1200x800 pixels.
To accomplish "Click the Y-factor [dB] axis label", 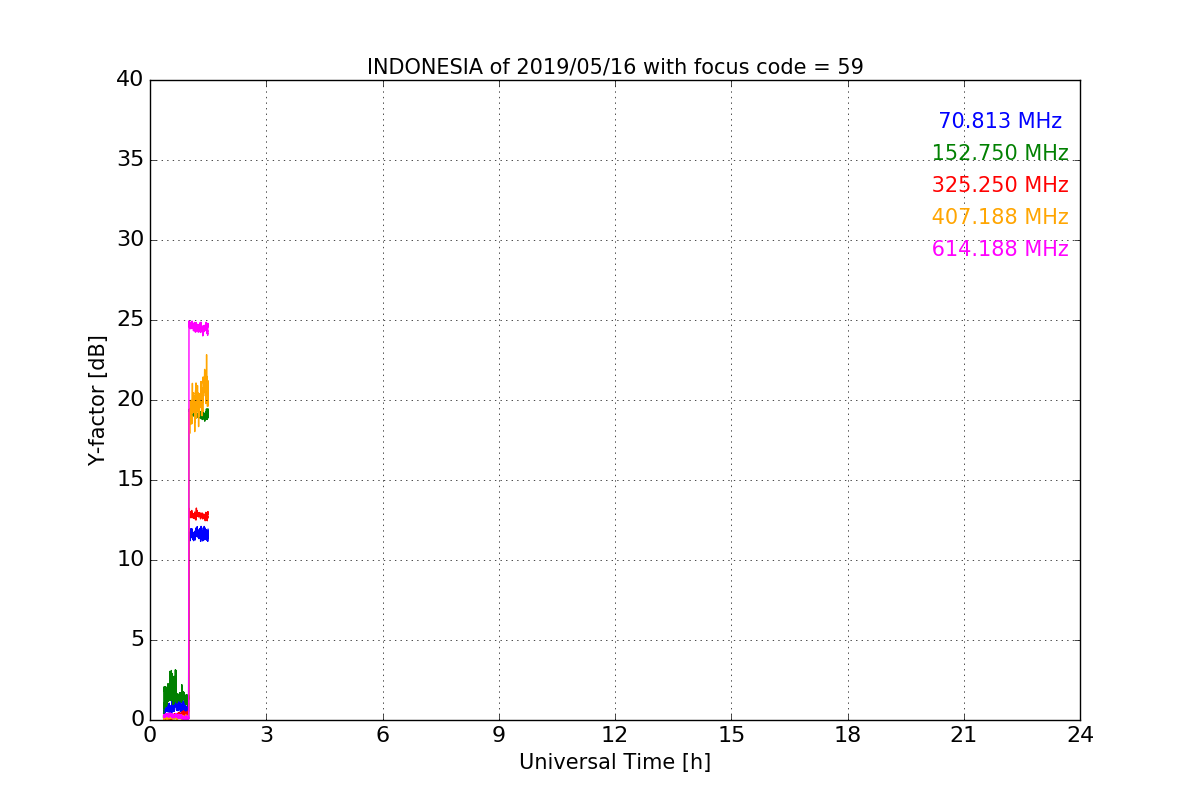I will (97, 400).
